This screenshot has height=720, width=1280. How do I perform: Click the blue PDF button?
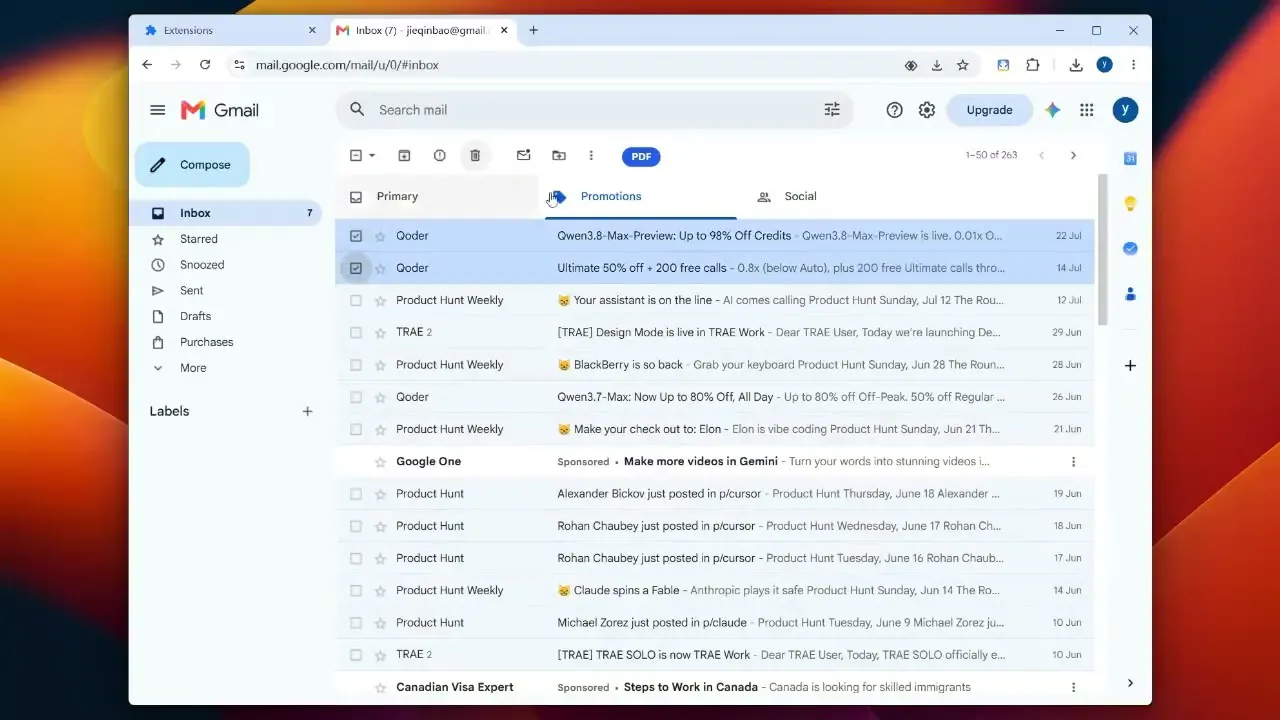point(641,157)
